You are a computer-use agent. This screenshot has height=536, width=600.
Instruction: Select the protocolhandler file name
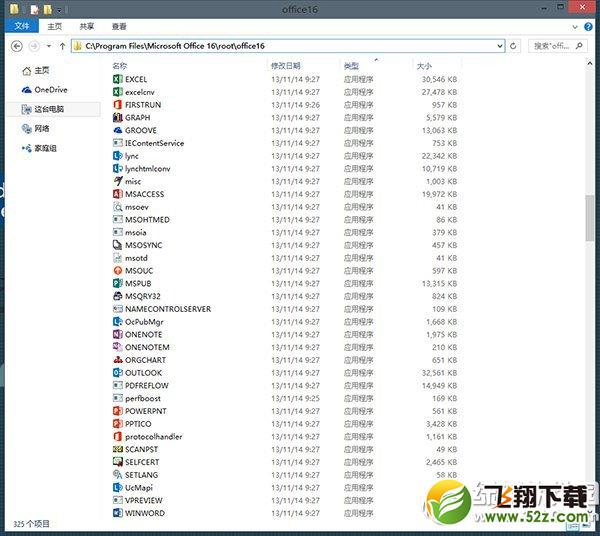[153, 437]
